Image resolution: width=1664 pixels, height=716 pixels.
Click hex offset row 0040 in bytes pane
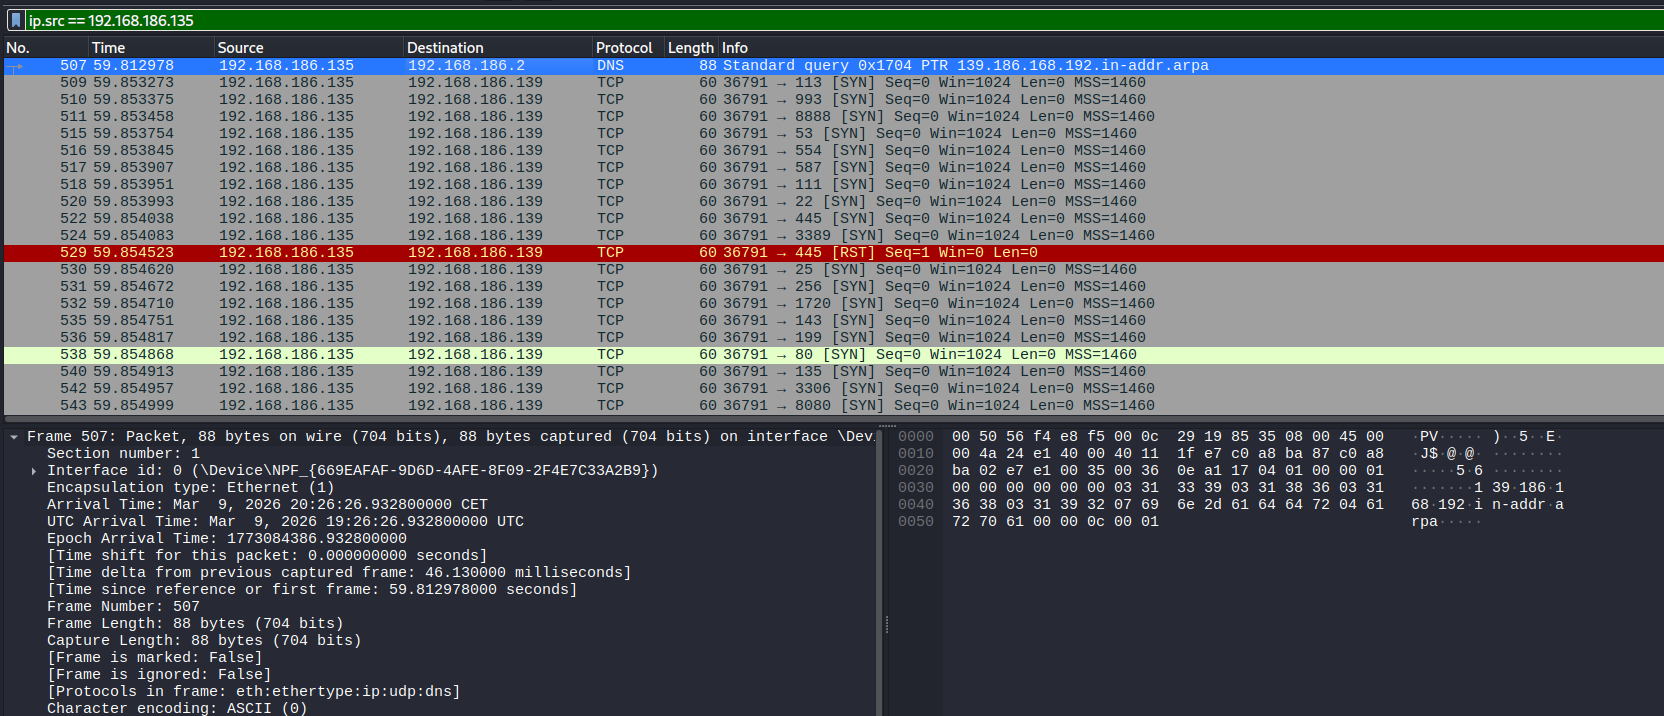click(916, 504)
